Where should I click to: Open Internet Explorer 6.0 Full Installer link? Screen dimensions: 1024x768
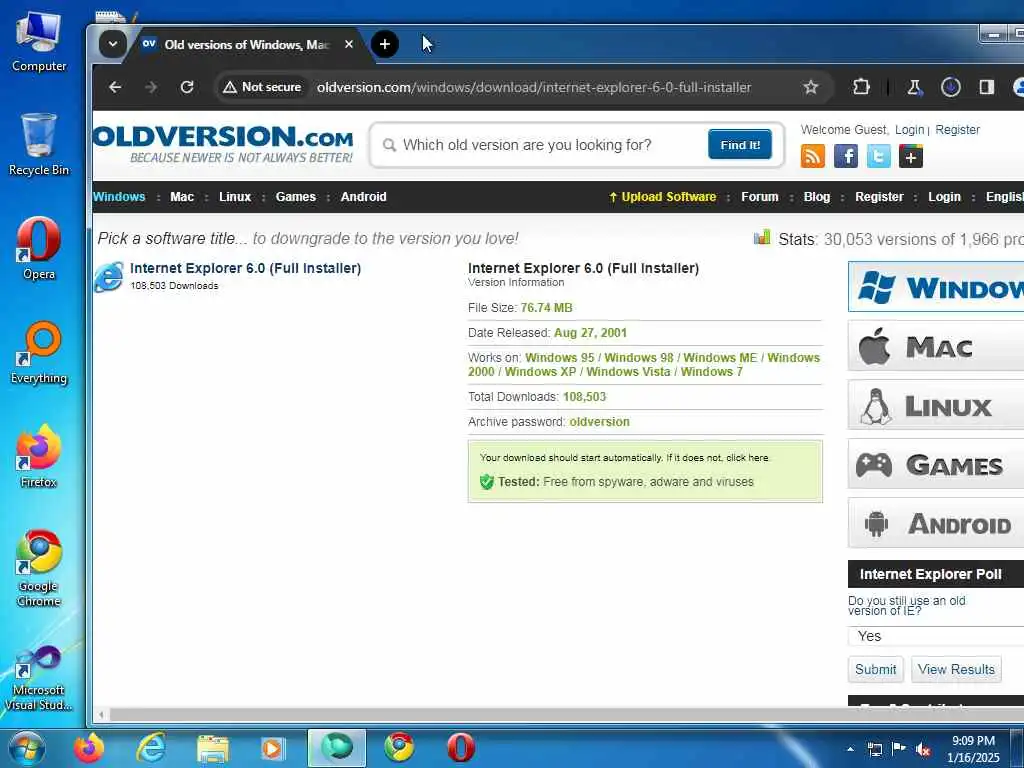[x=245, y=268]
